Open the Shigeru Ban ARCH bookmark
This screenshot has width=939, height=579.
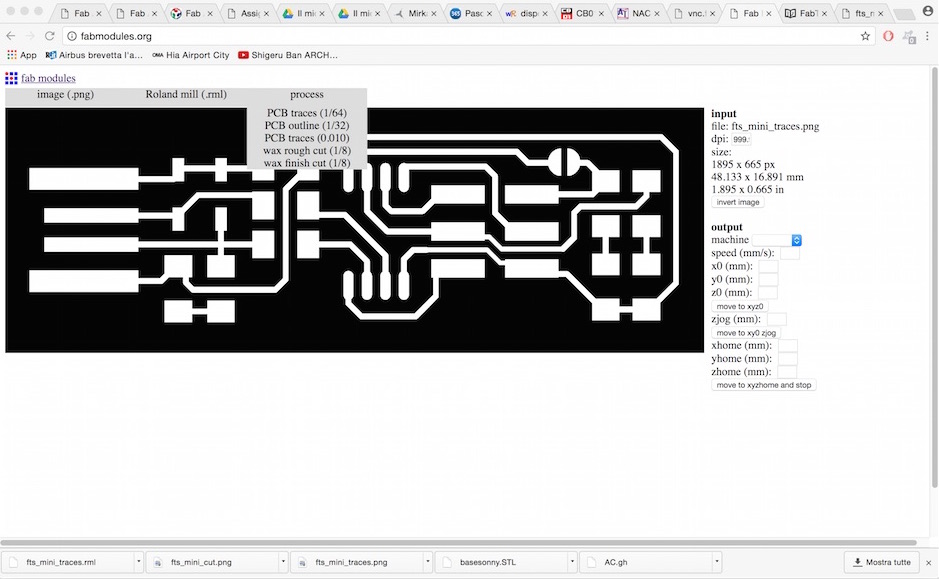click(x=288, y=55)
